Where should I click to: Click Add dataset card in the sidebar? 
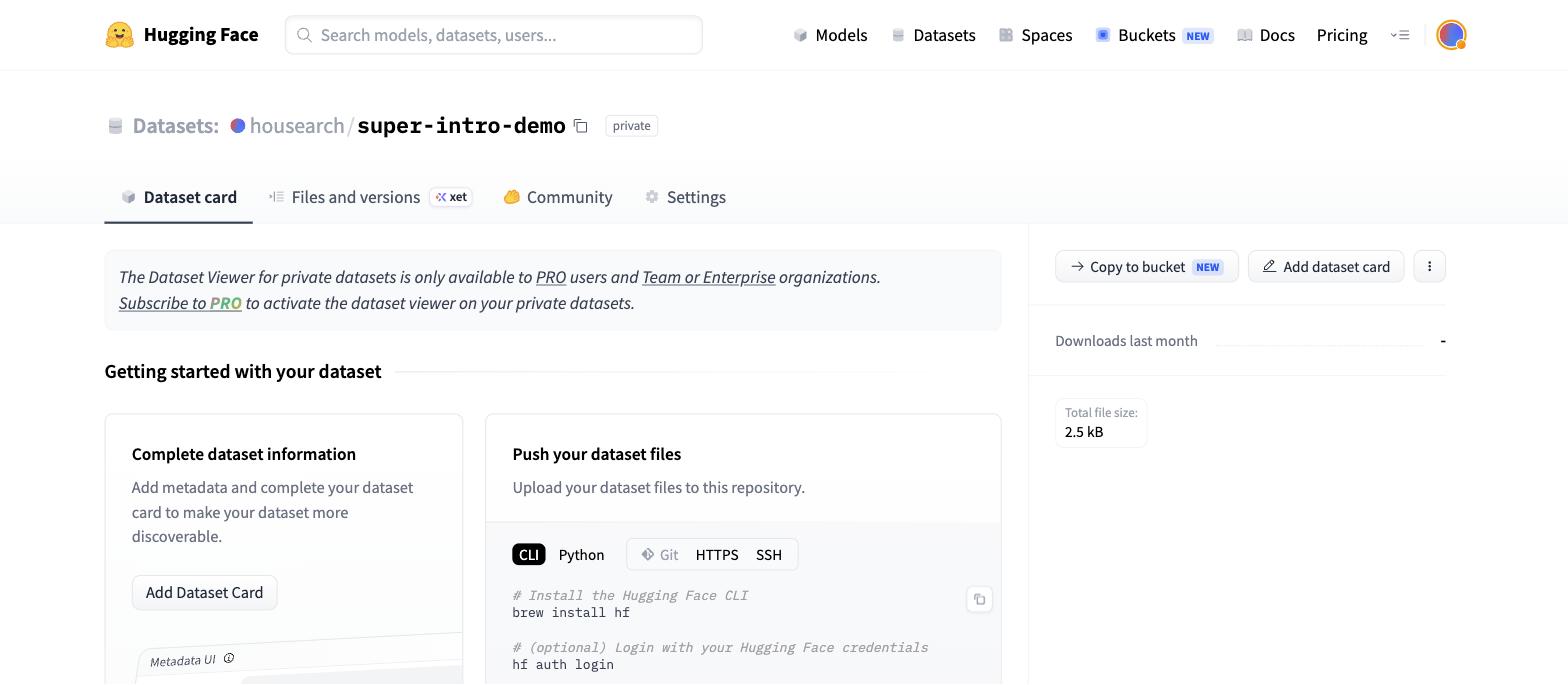pos(1326,267)
